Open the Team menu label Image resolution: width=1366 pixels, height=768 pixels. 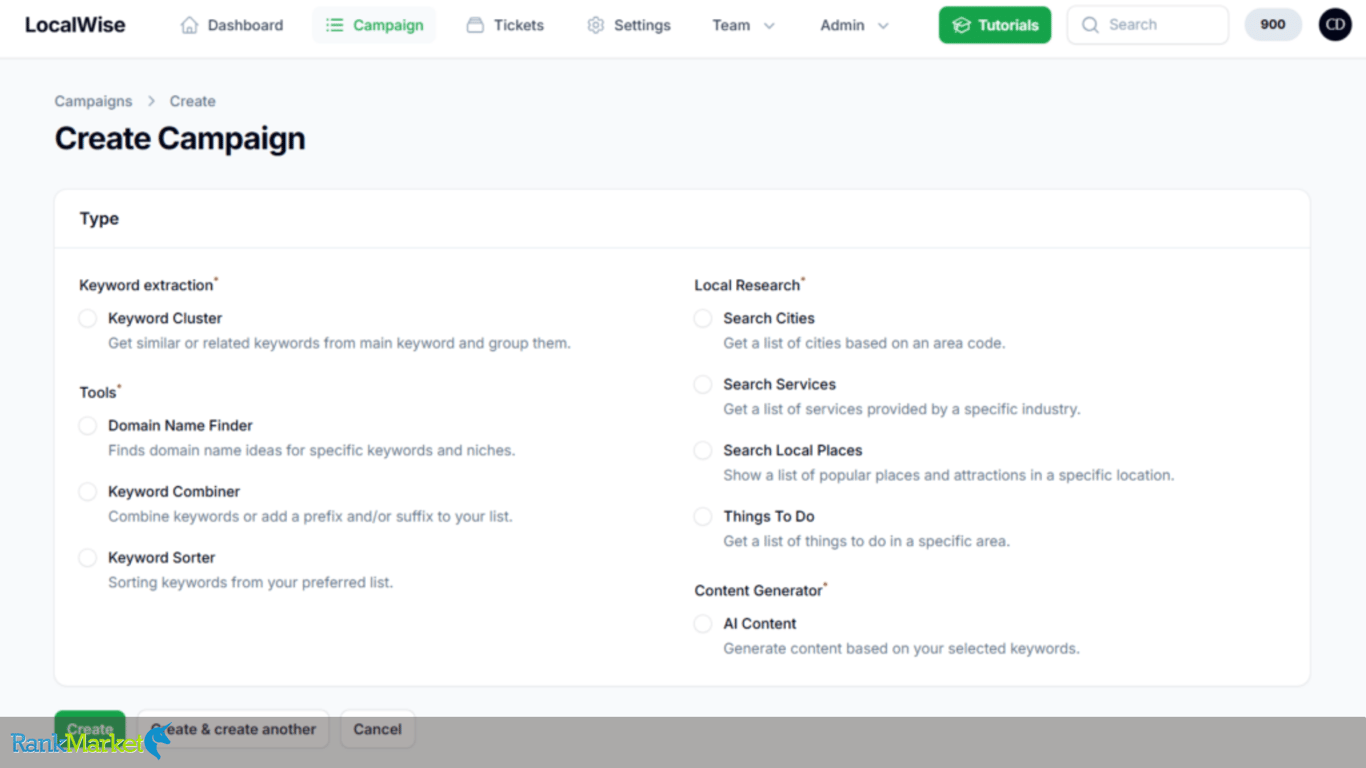[x=731, y=25]
